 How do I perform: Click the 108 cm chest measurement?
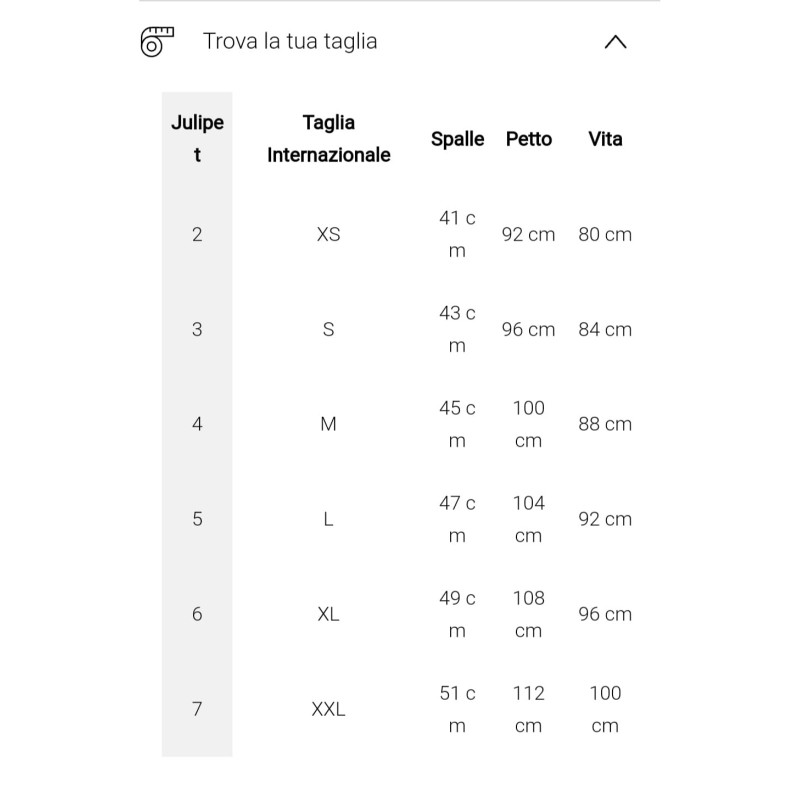click(528, 614)
